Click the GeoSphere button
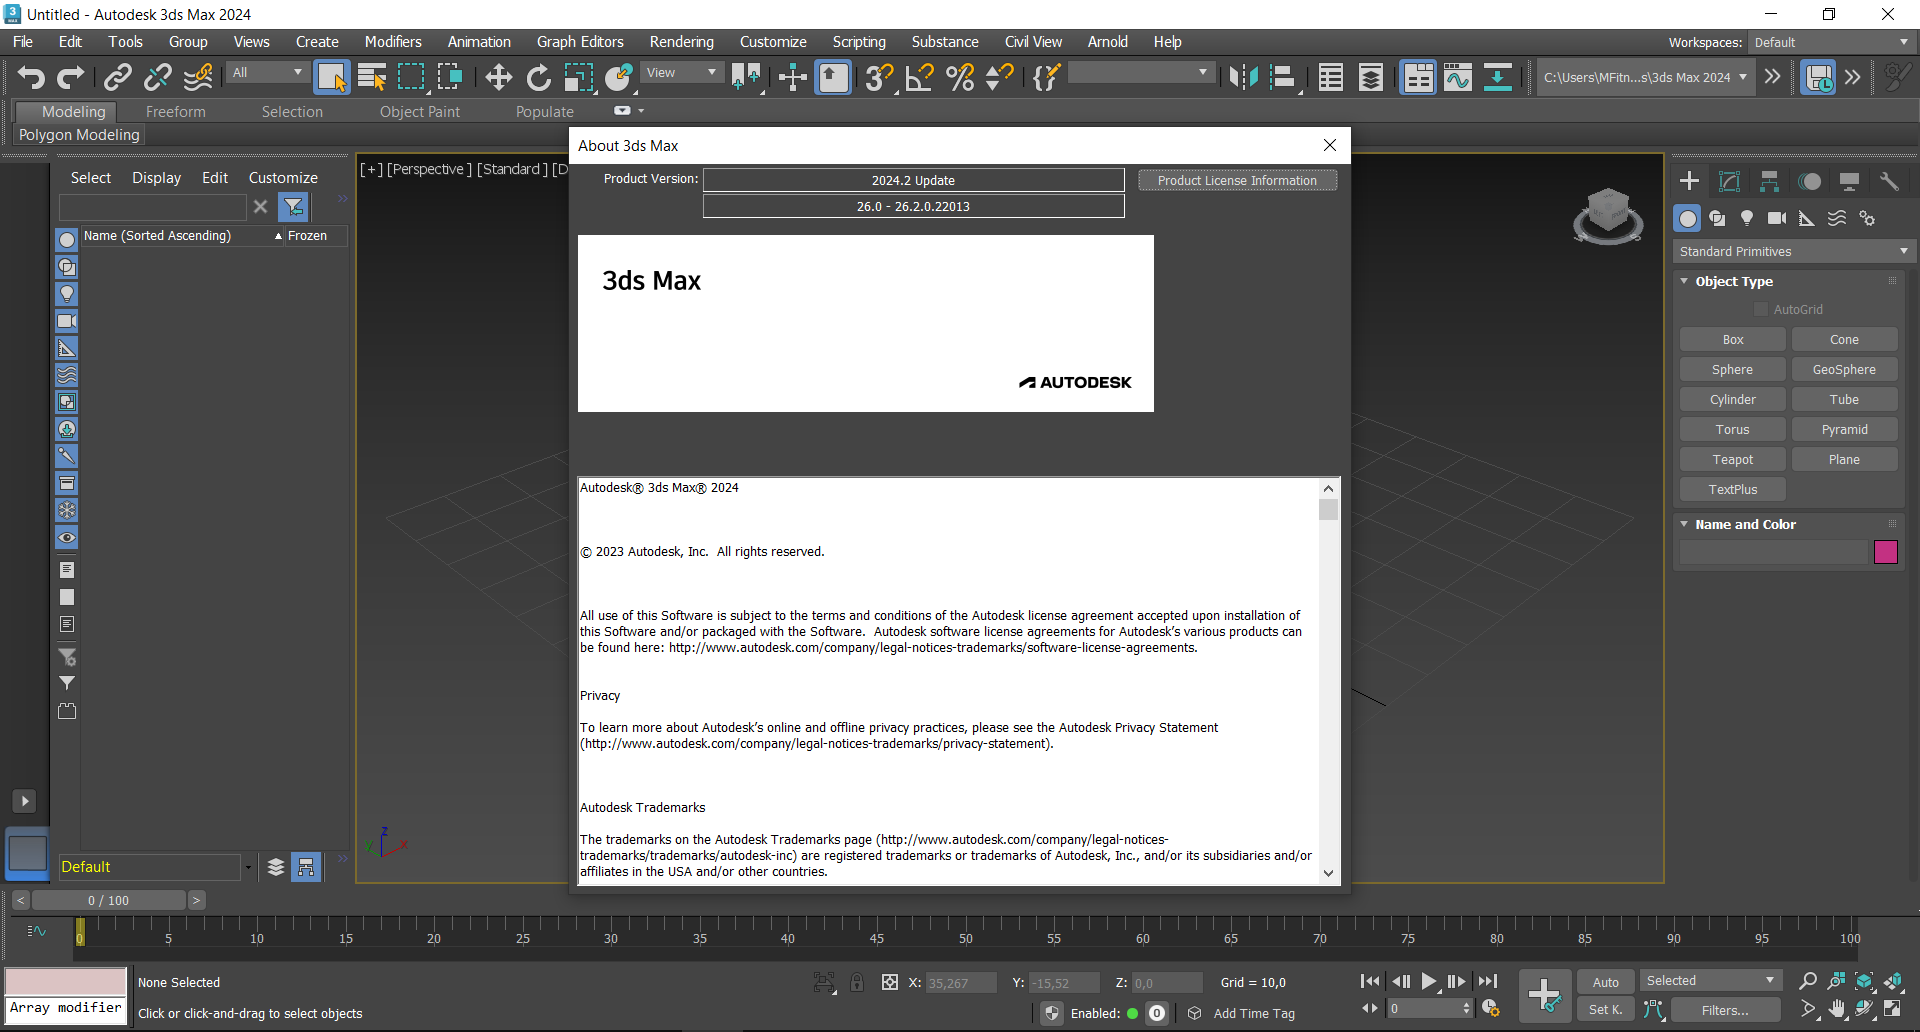Viewport: 1920px width, 1032px height. (1844, 369)
